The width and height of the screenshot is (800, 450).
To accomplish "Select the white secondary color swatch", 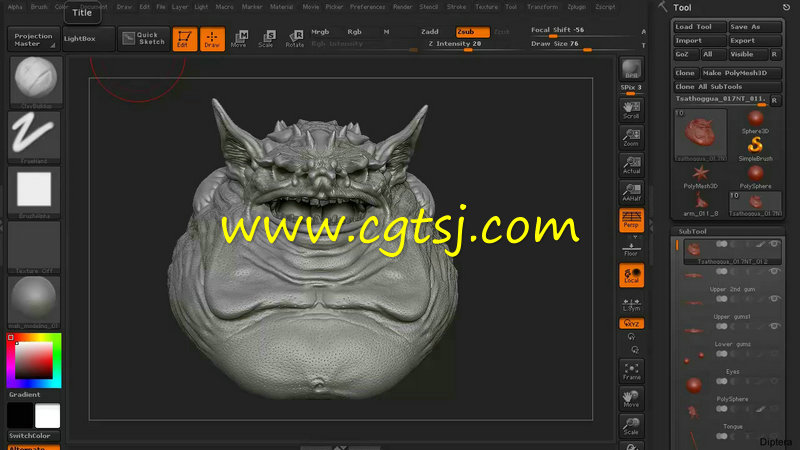I will [47, 415].
